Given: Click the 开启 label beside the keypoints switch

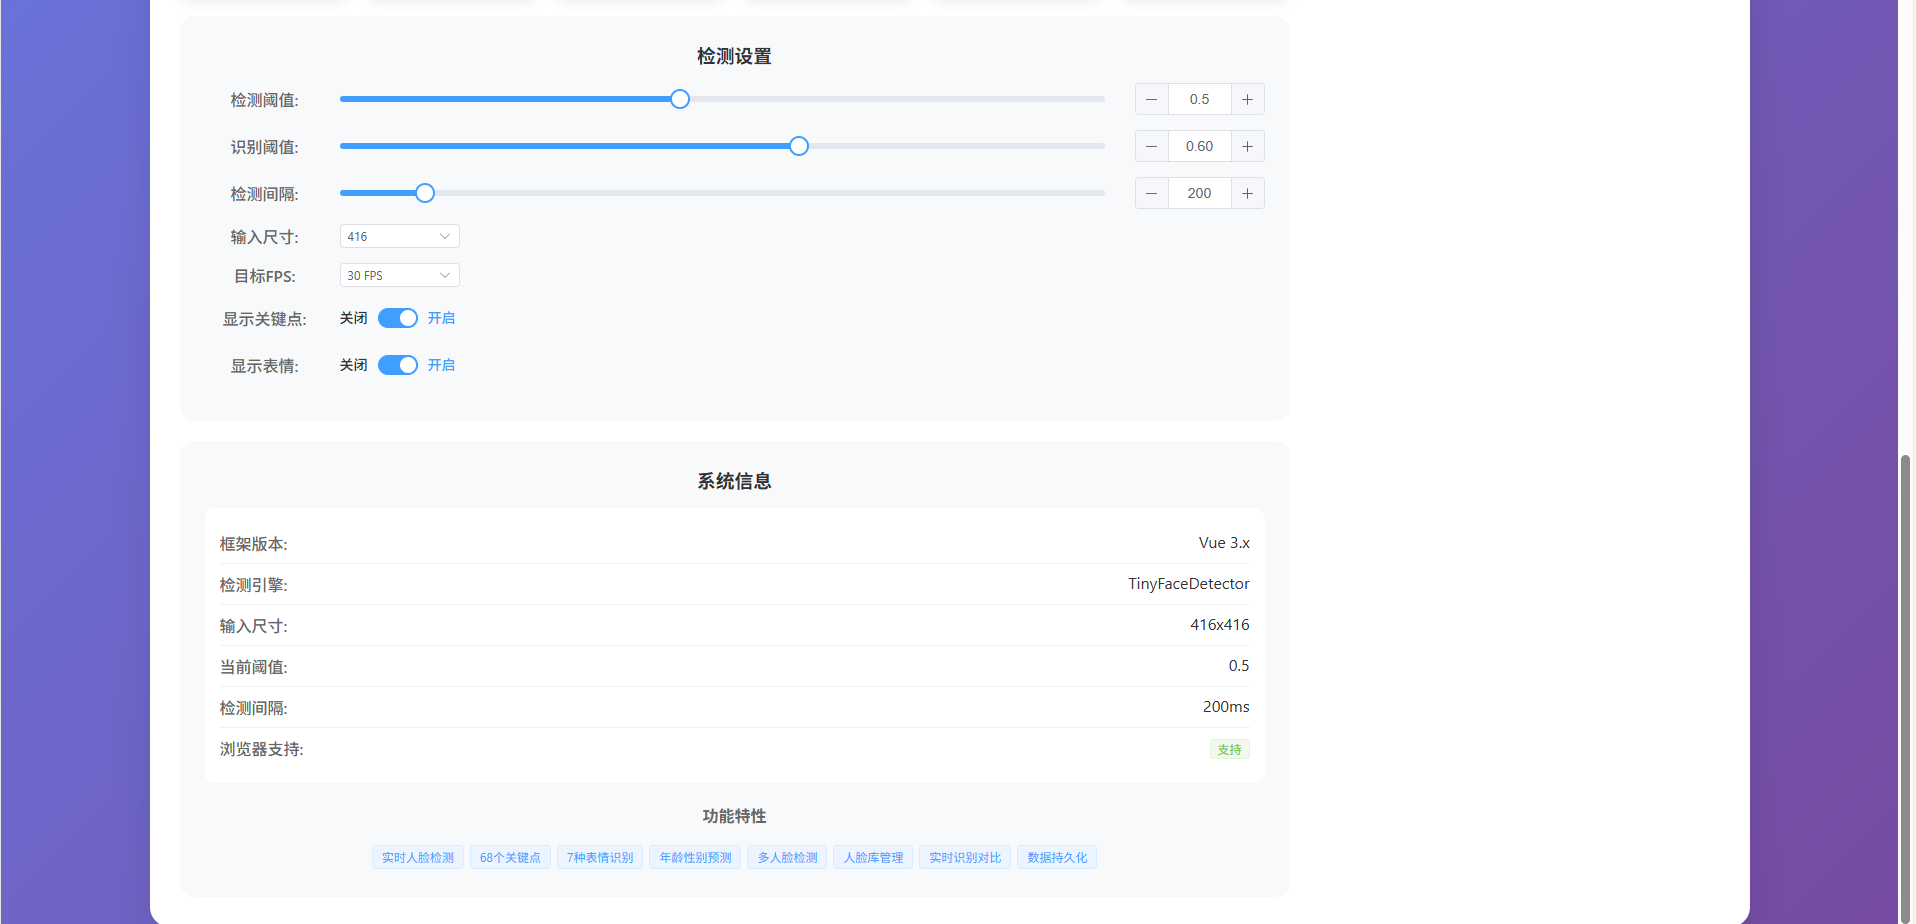Looking at the screenshot, I should pyautogui.click(x=443, y=317).
